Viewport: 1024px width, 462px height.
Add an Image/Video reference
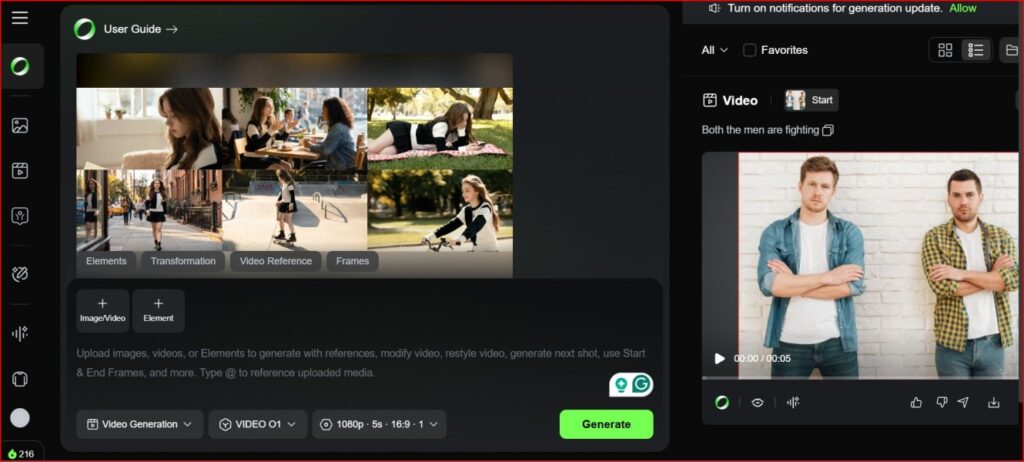click(x=103, y=311)
